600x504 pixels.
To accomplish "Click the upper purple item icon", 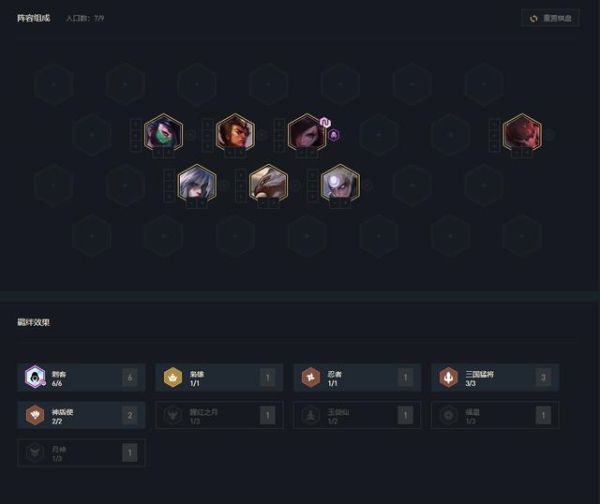I will (325, 122).
